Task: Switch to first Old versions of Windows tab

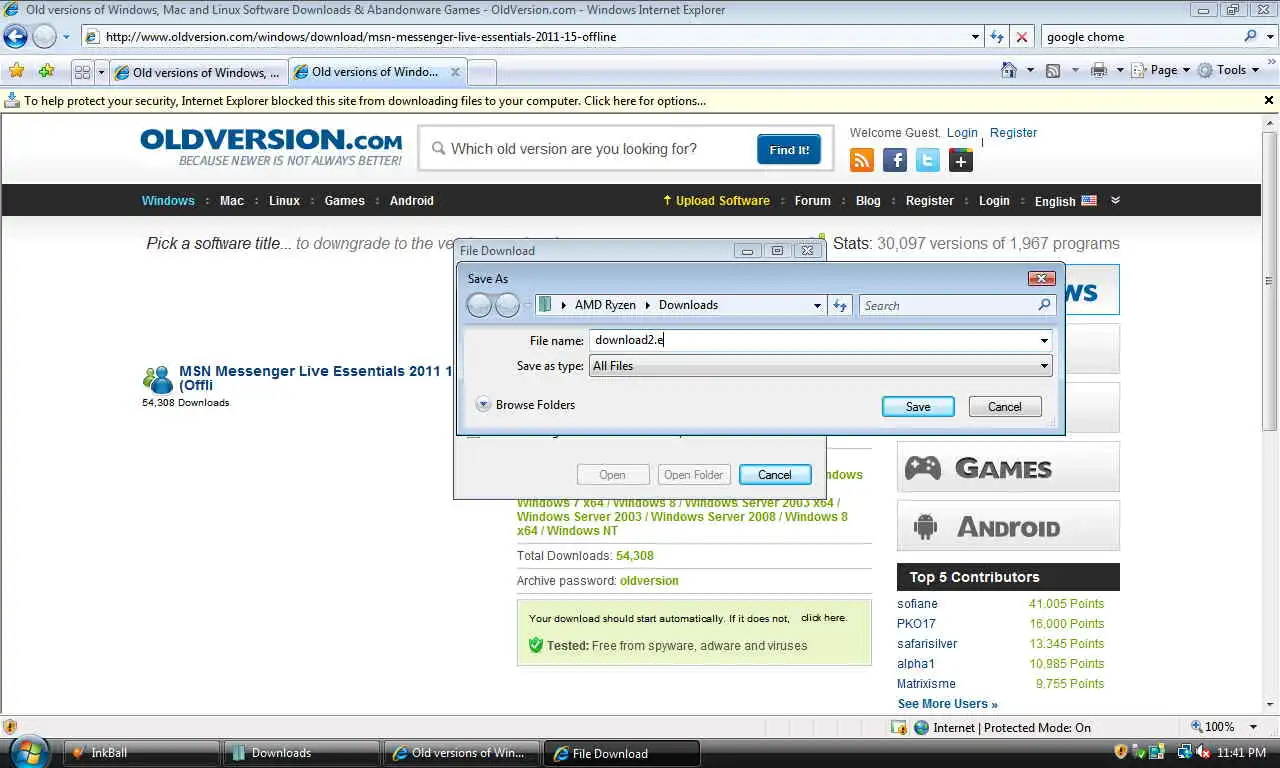Action: coord(198,72)
